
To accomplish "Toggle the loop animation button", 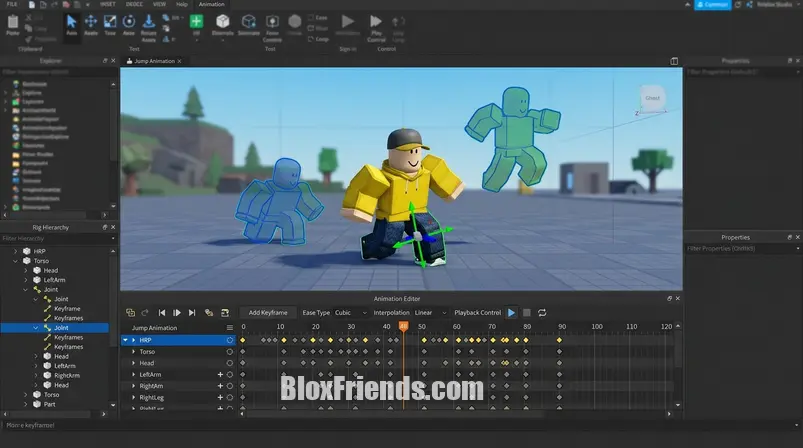I will [542, 313].
